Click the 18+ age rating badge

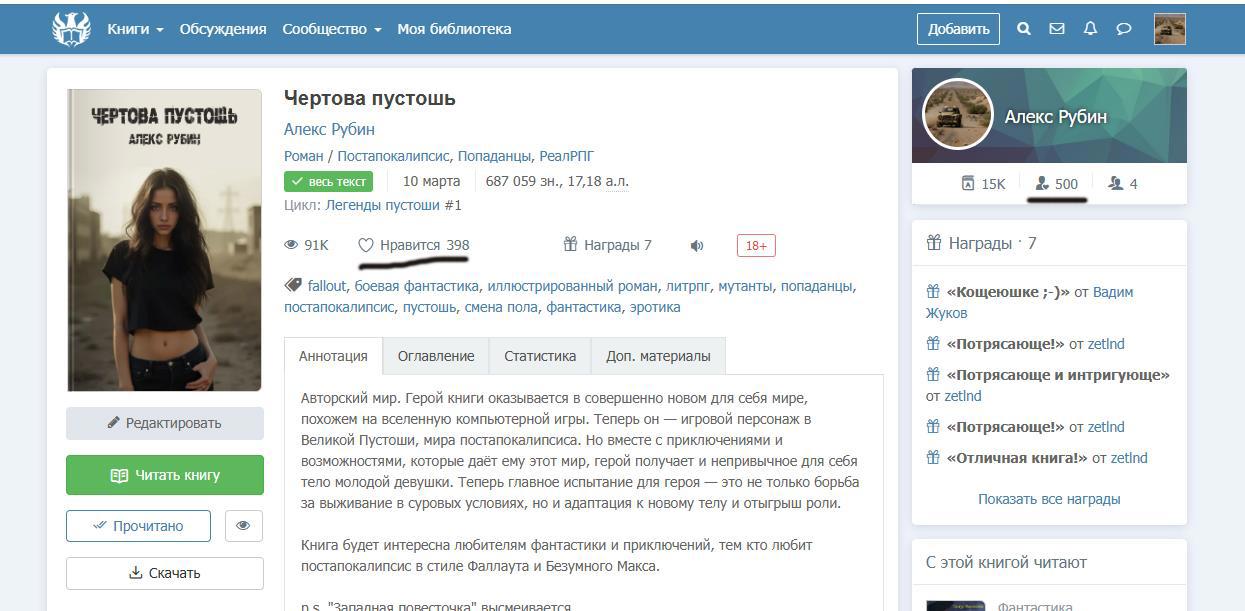(x=756, y=245)
